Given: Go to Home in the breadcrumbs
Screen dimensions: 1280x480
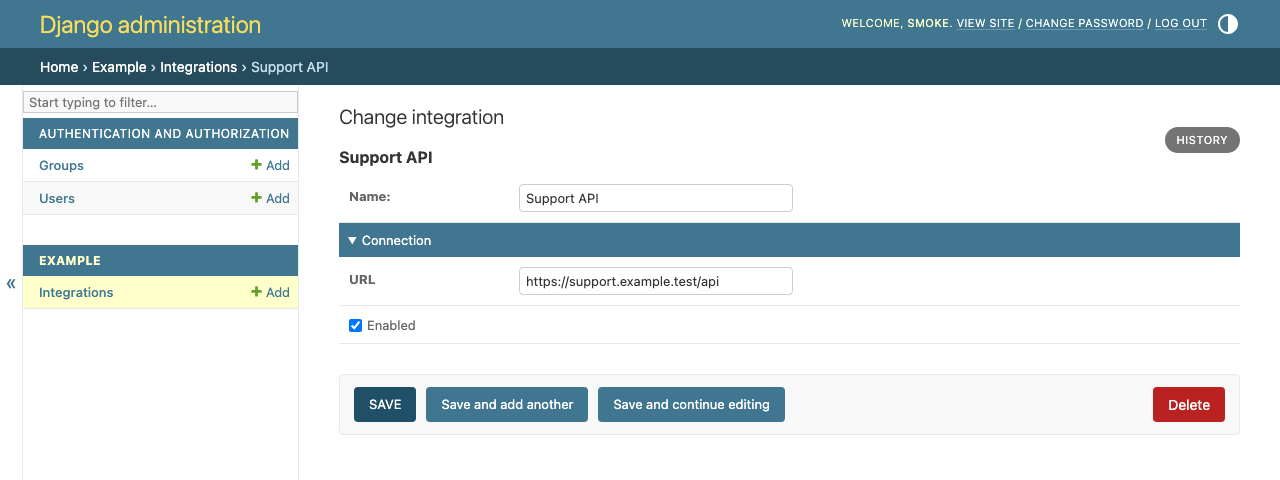Looking at the screenshot, I should point(59,67).
